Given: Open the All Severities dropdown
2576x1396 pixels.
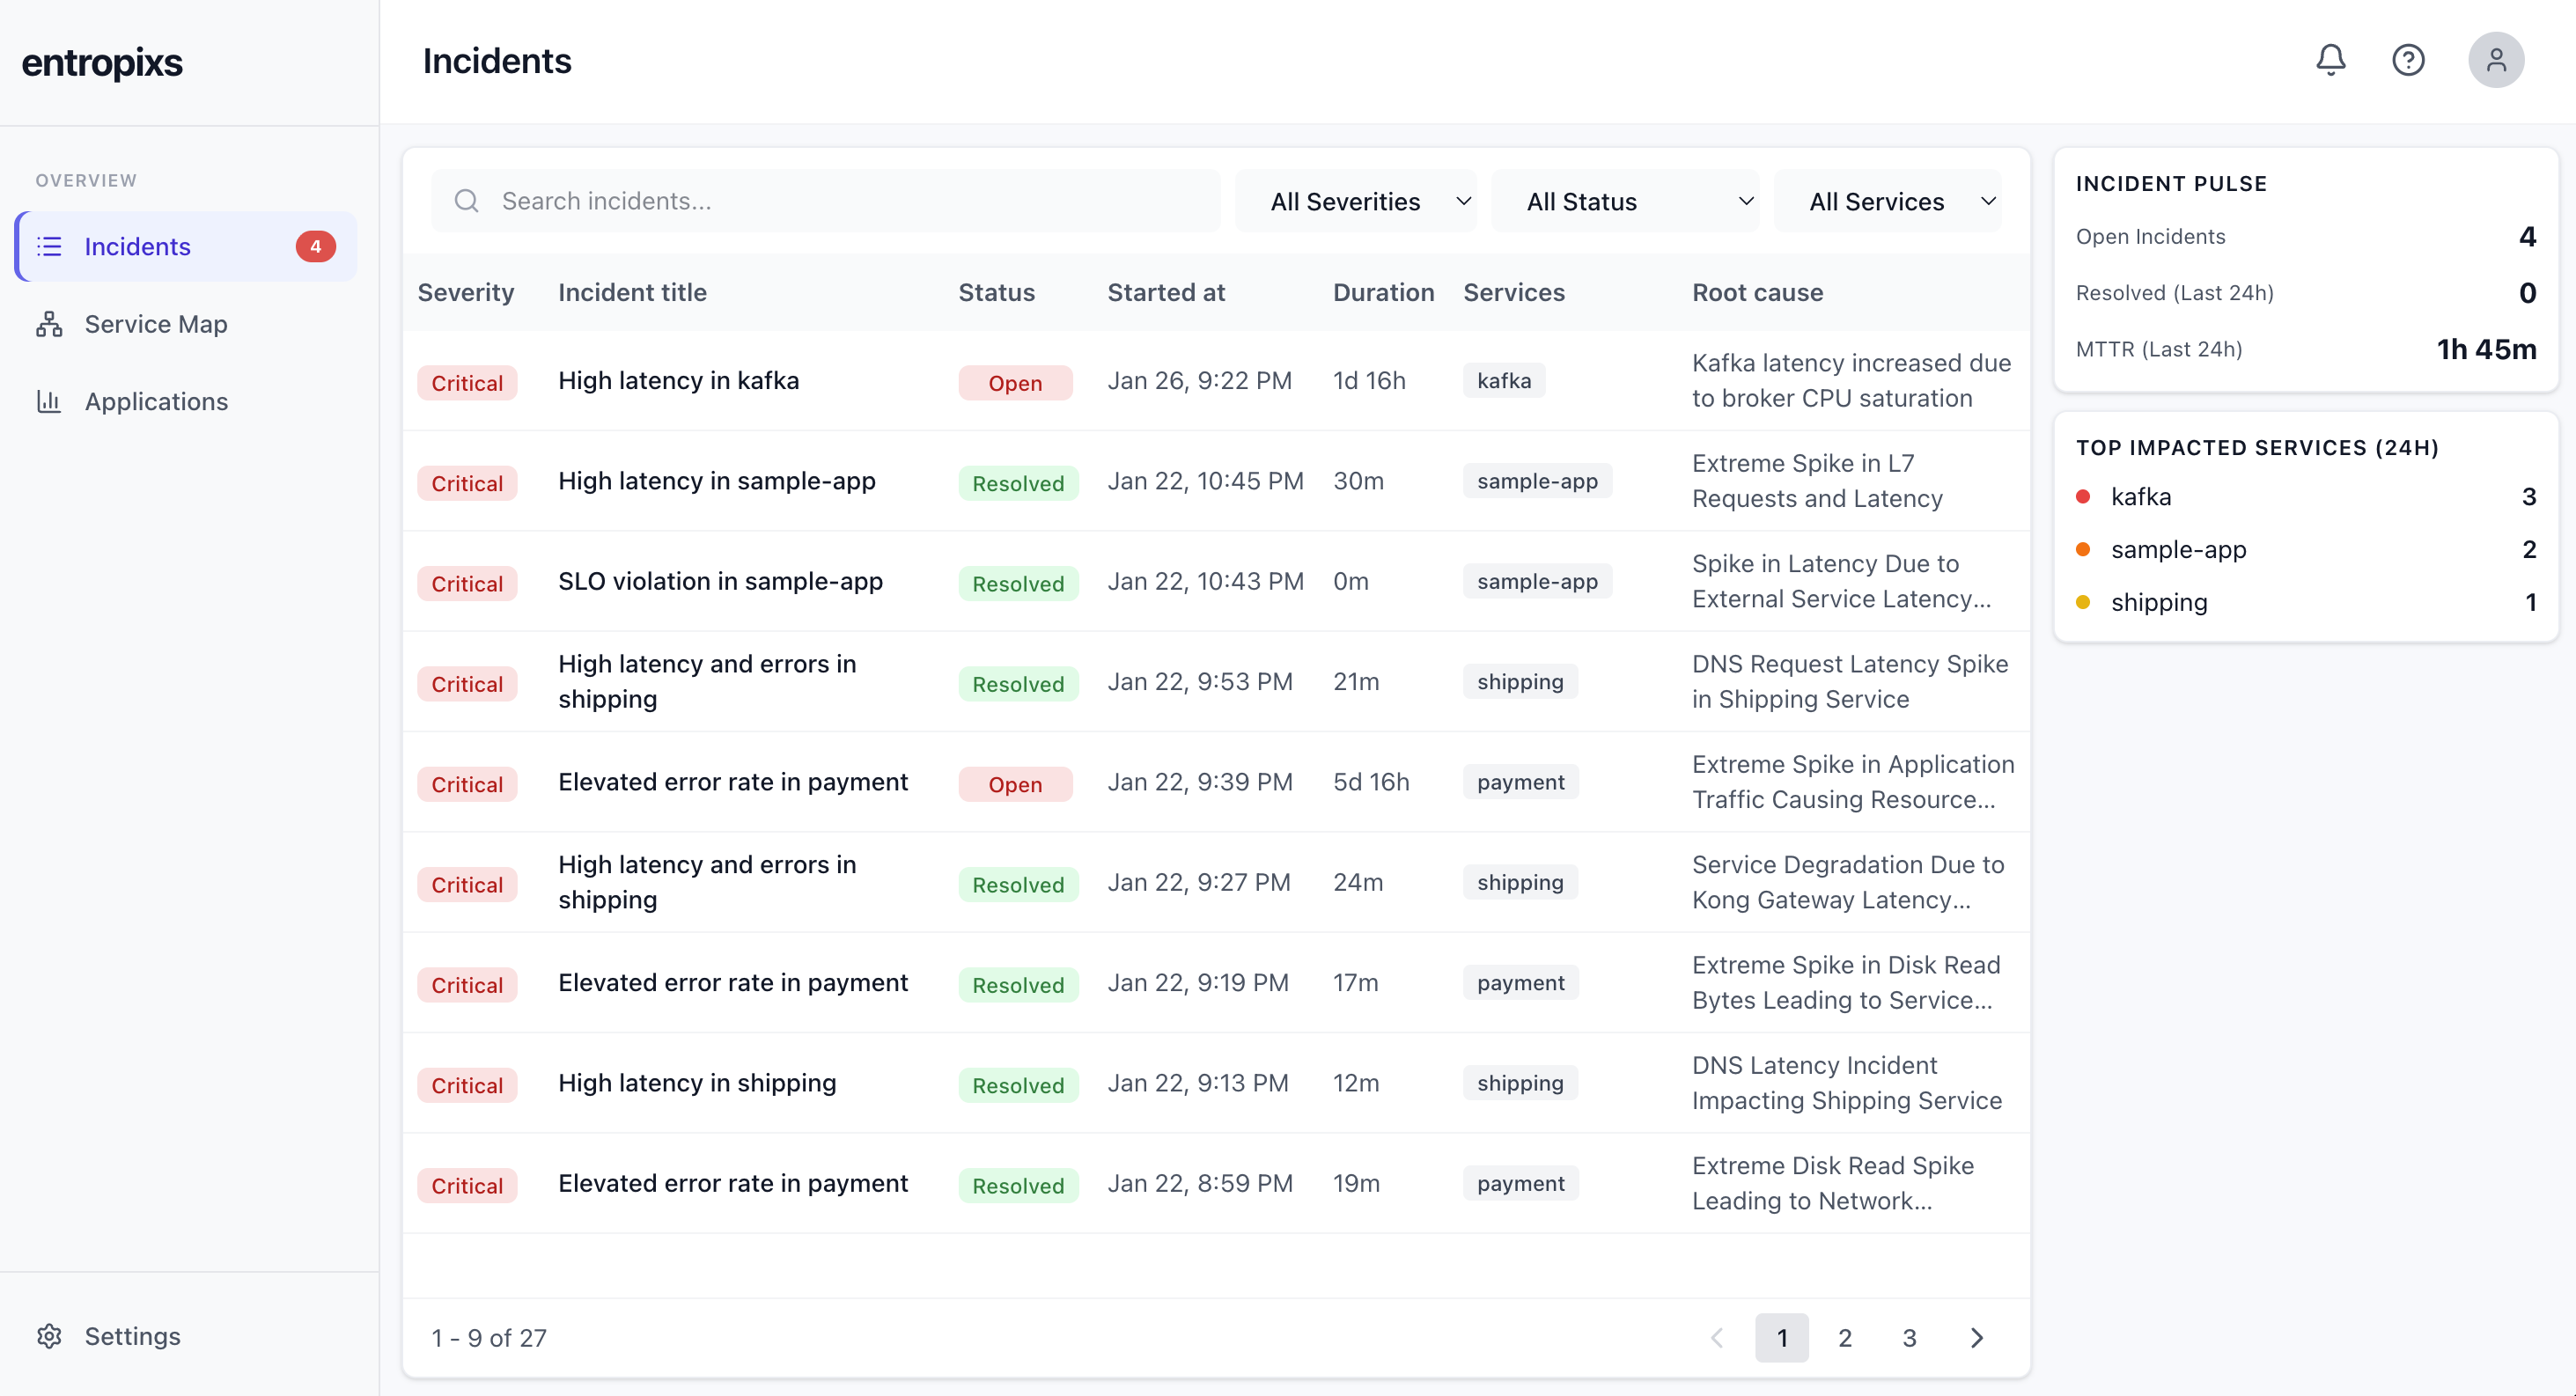Looking at the screenshot, I should pos(1357,201).
